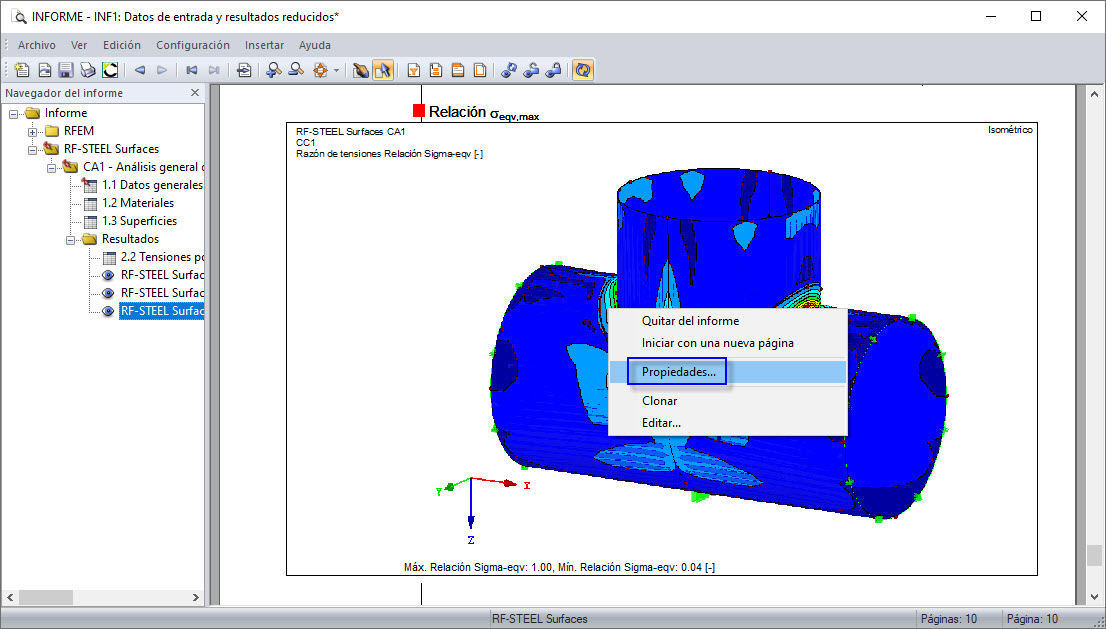Screen dimensions: 1106x629
Task: Create a new report with the starred page icon
Action: [x=22, y=70]
